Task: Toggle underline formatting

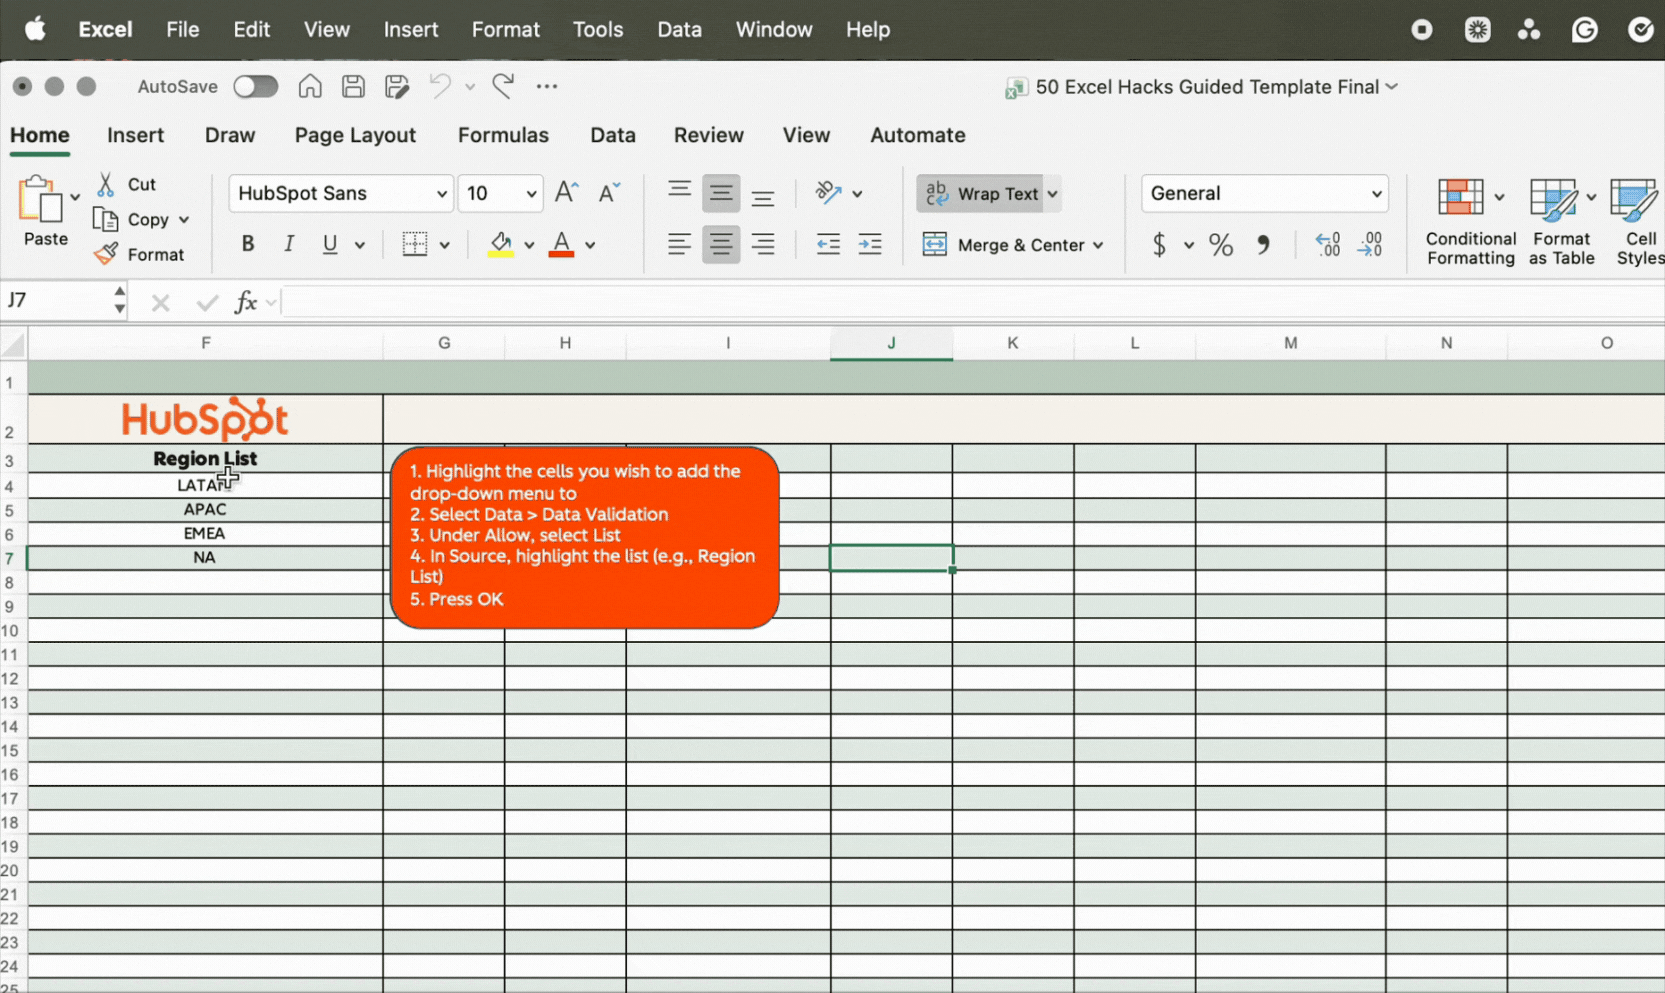Action: (x=328, y=243)
